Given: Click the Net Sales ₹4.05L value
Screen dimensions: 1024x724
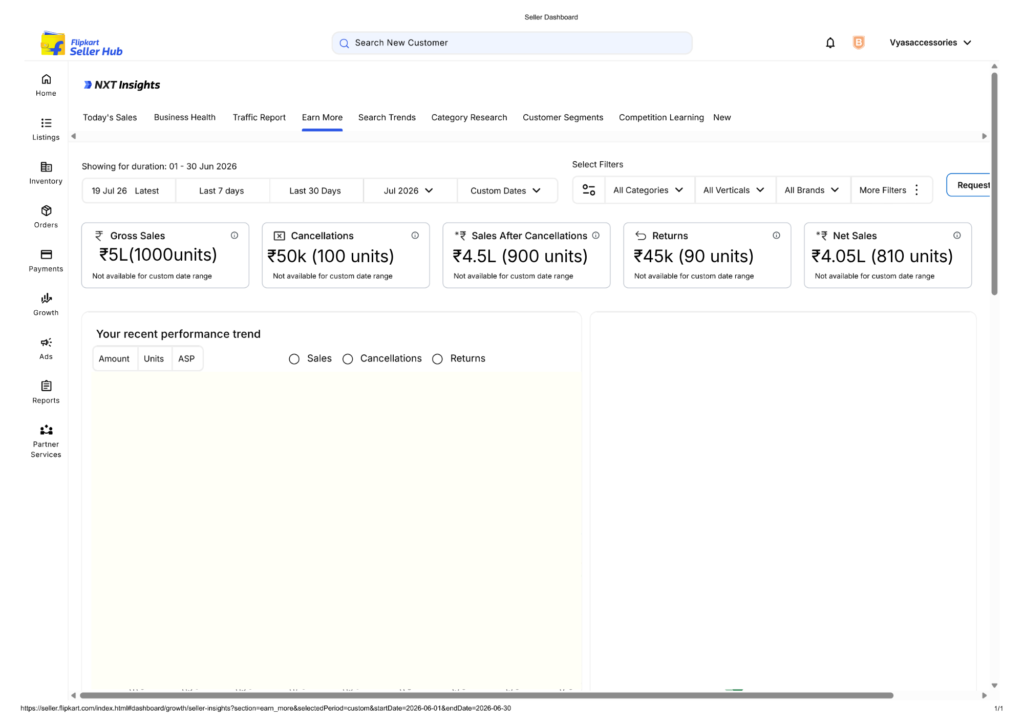Looking at the screenshot, I should [882, 256].
